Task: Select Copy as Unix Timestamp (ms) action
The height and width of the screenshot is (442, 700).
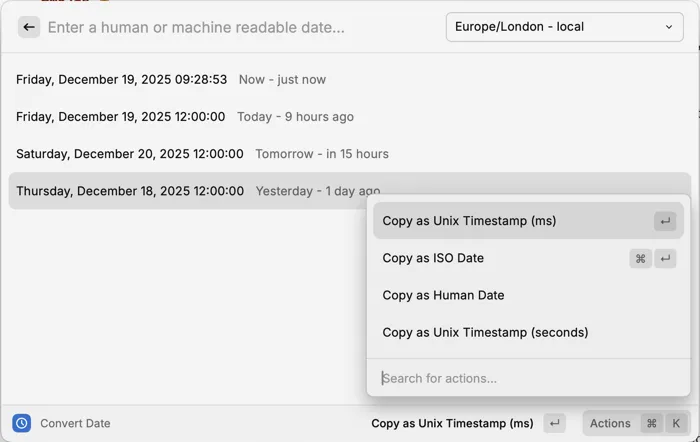Action: [x=469, y=221]
